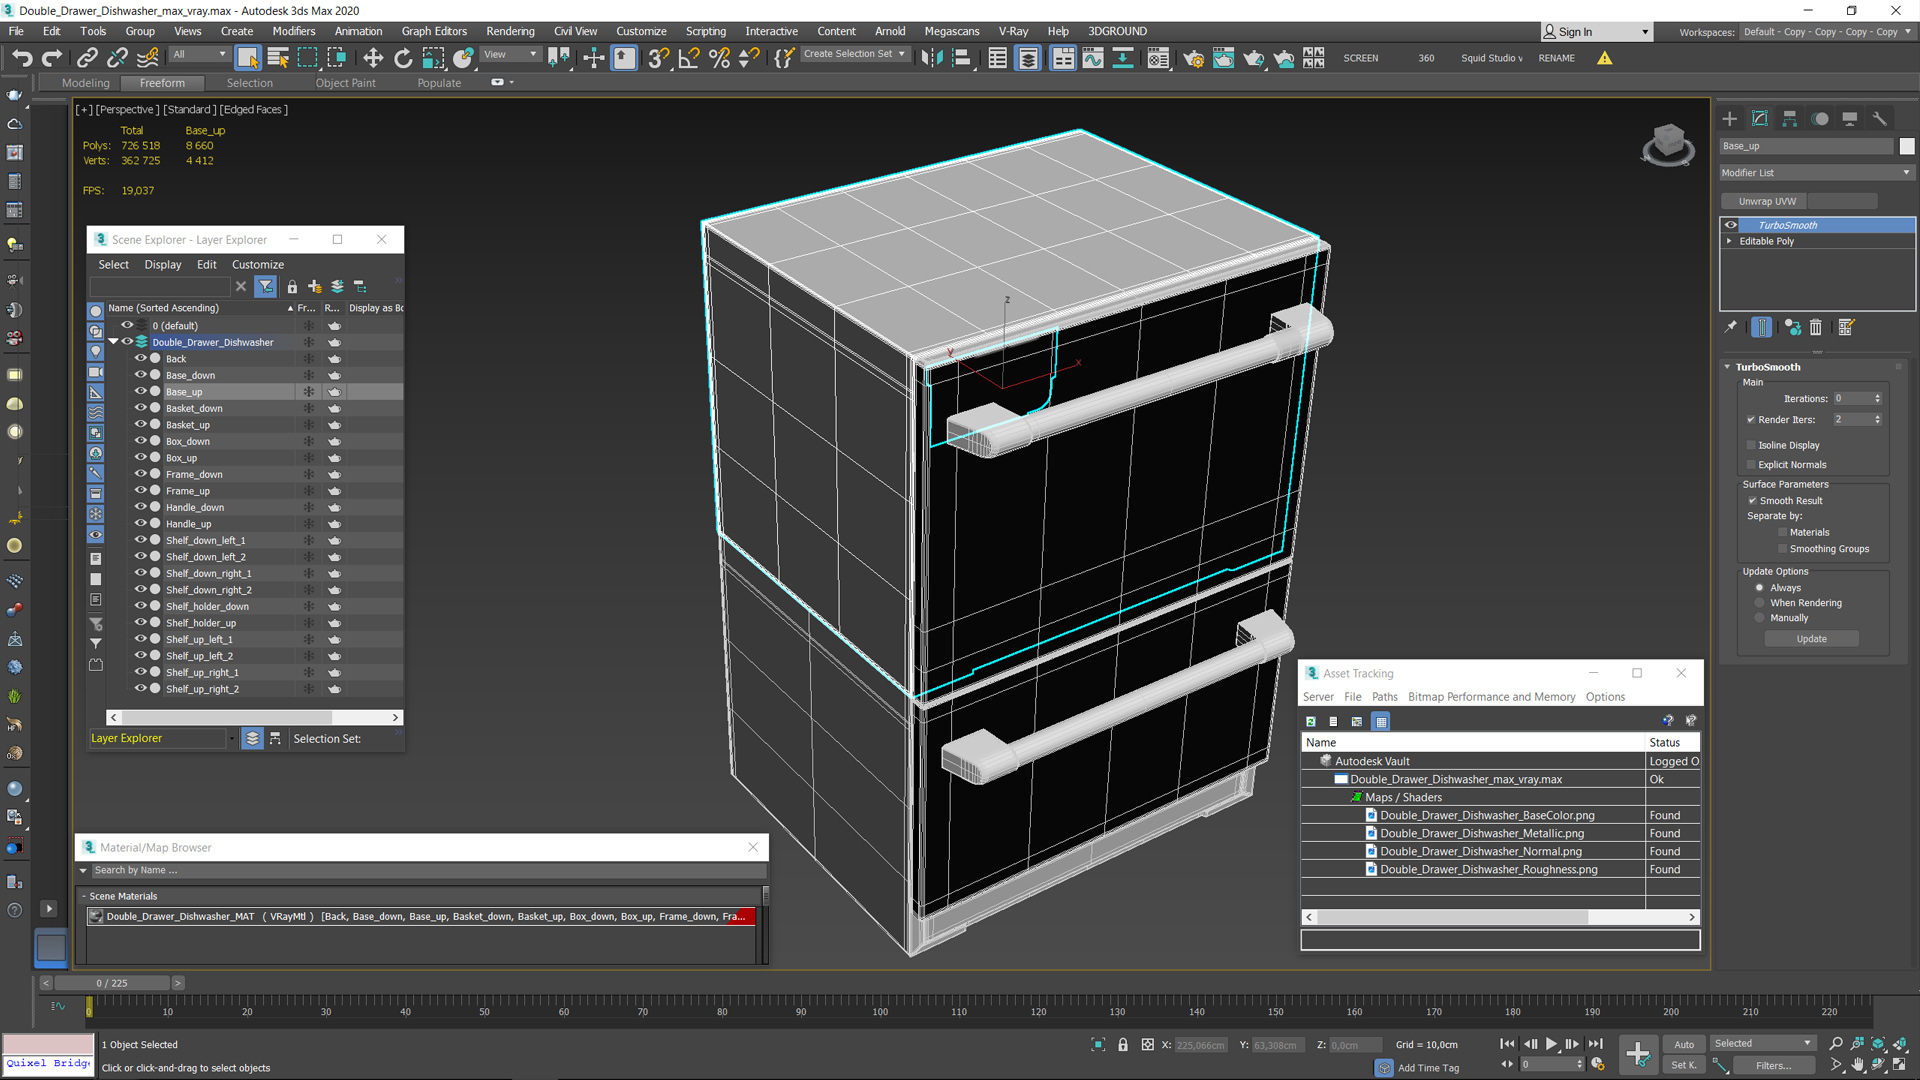Toggle the Pin Stack icon
The height and width of the screenshot is (1080, 1920).
(x=1731, y=327)
